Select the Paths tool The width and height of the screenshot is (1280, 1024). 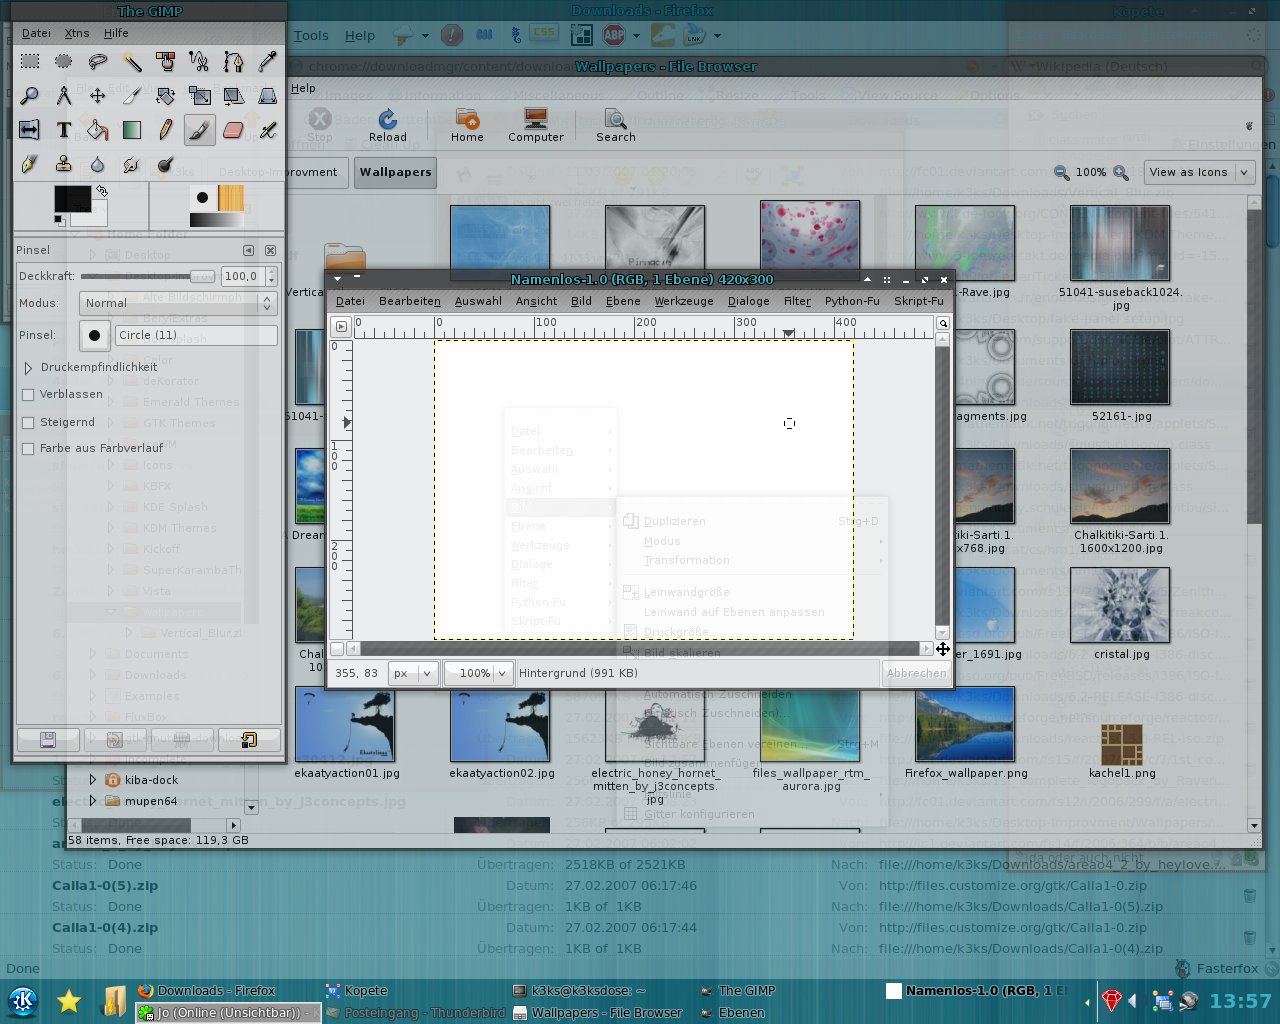[x=234, y=62]
